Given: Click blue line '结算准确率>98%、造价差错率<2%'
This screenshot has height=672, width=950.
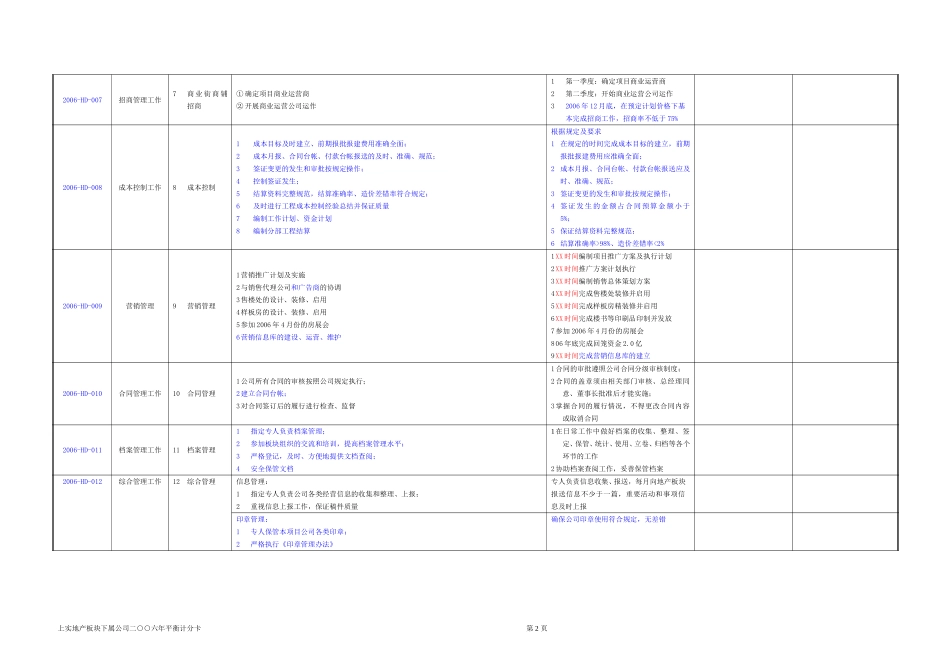Looking at the screenshot, I should 613,244.
